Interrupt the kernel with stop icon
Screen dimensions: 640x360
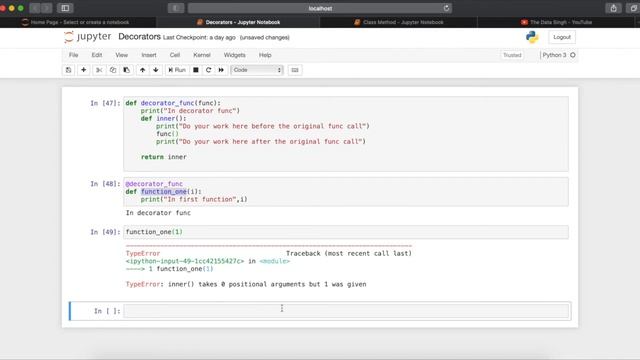[x=196, y=70]
